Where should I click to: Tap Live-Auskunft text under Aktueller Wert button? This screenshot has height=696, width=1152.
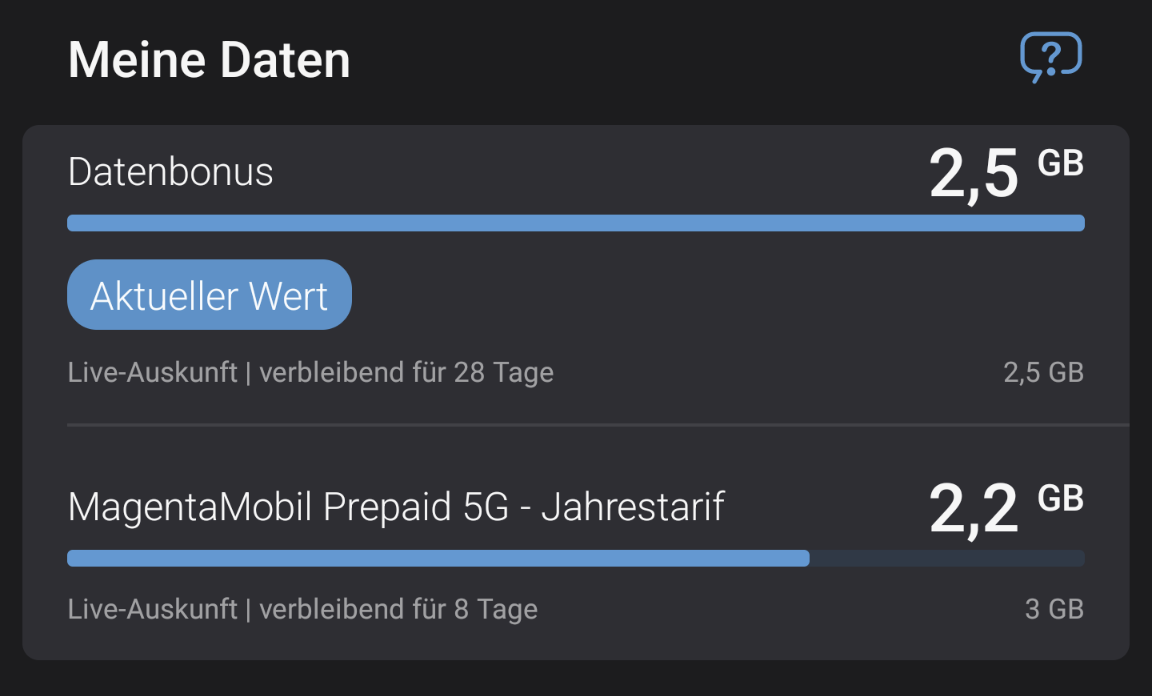[x=152, y=373]
